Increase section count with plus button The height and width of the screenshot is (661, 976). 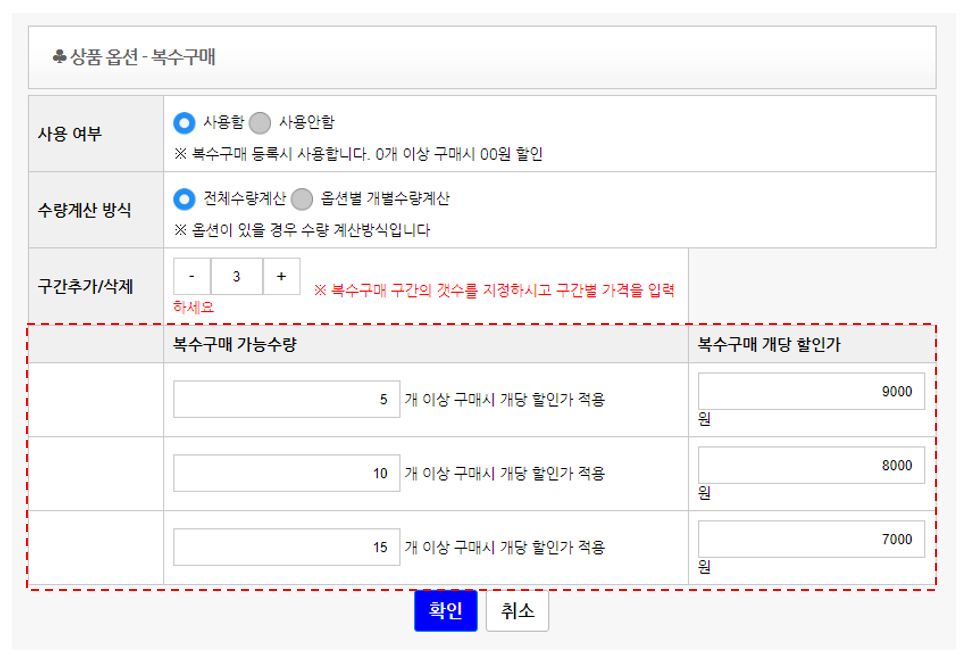(281, 276)
